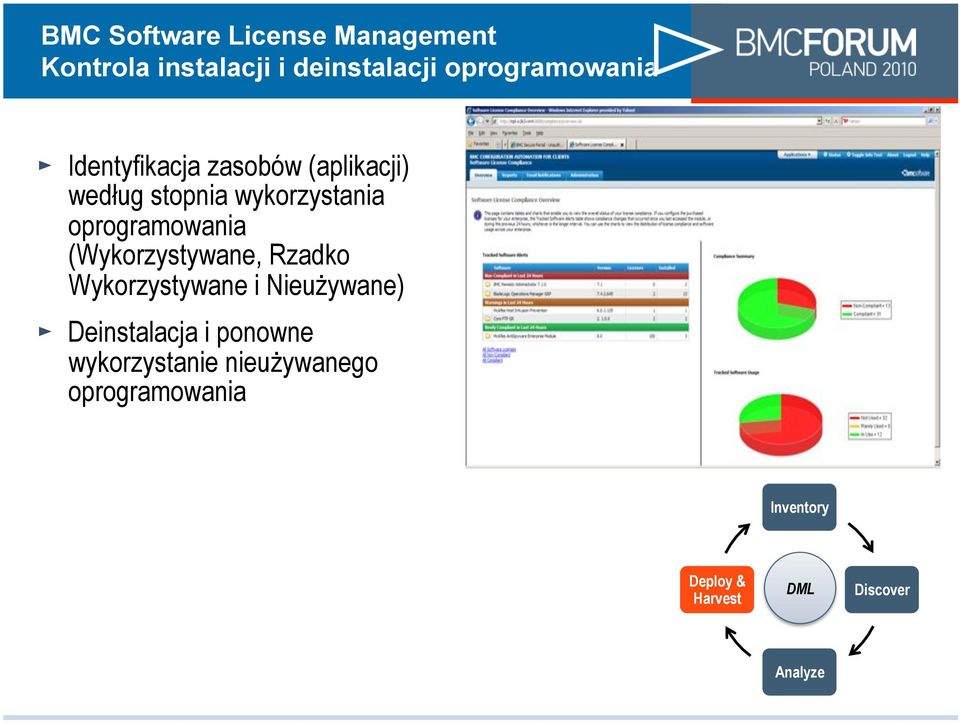Open the All Non-Compliant link
The height and width of the screenshot is (724, 960).
497,355
